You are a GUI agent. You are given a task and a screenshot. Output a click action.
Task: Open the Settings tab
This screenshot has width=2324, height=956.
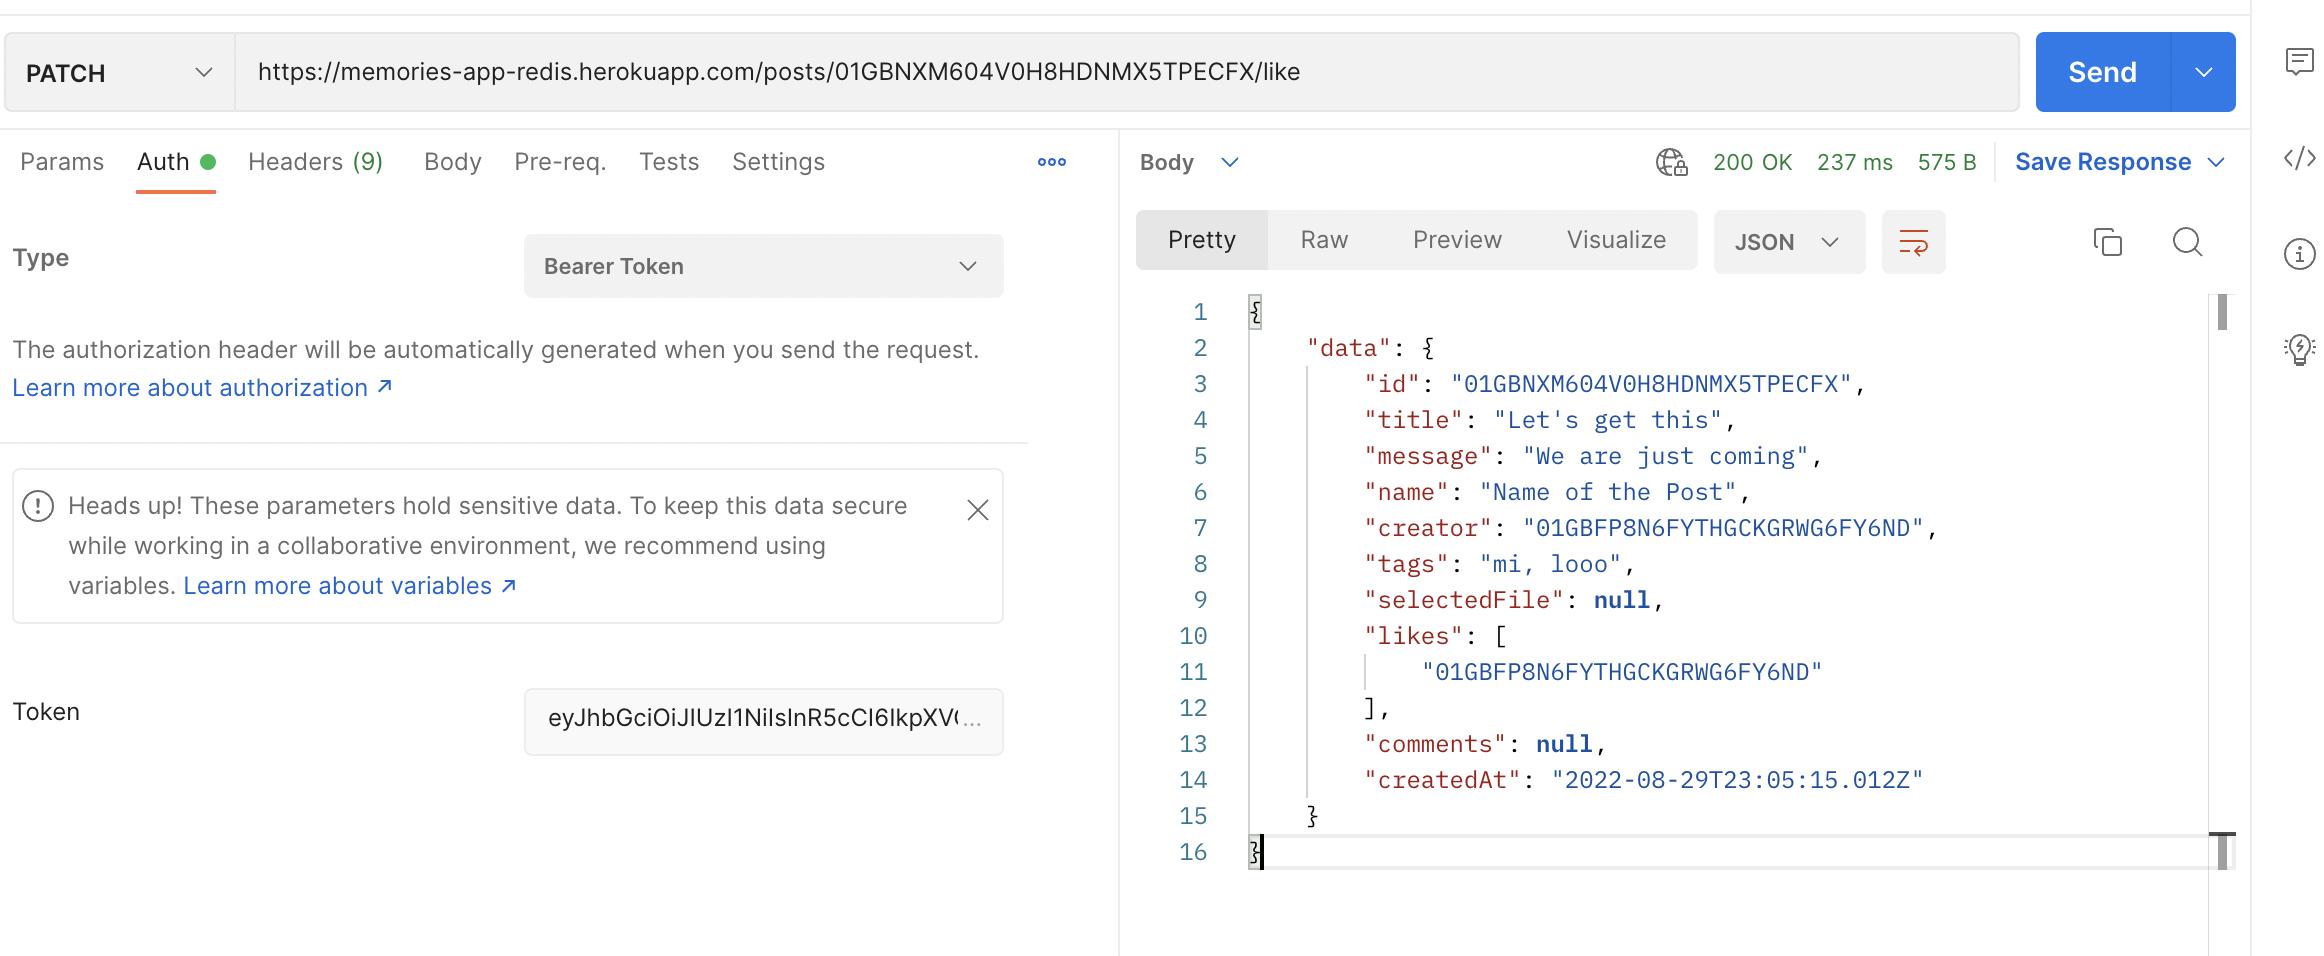coord(778,162)
